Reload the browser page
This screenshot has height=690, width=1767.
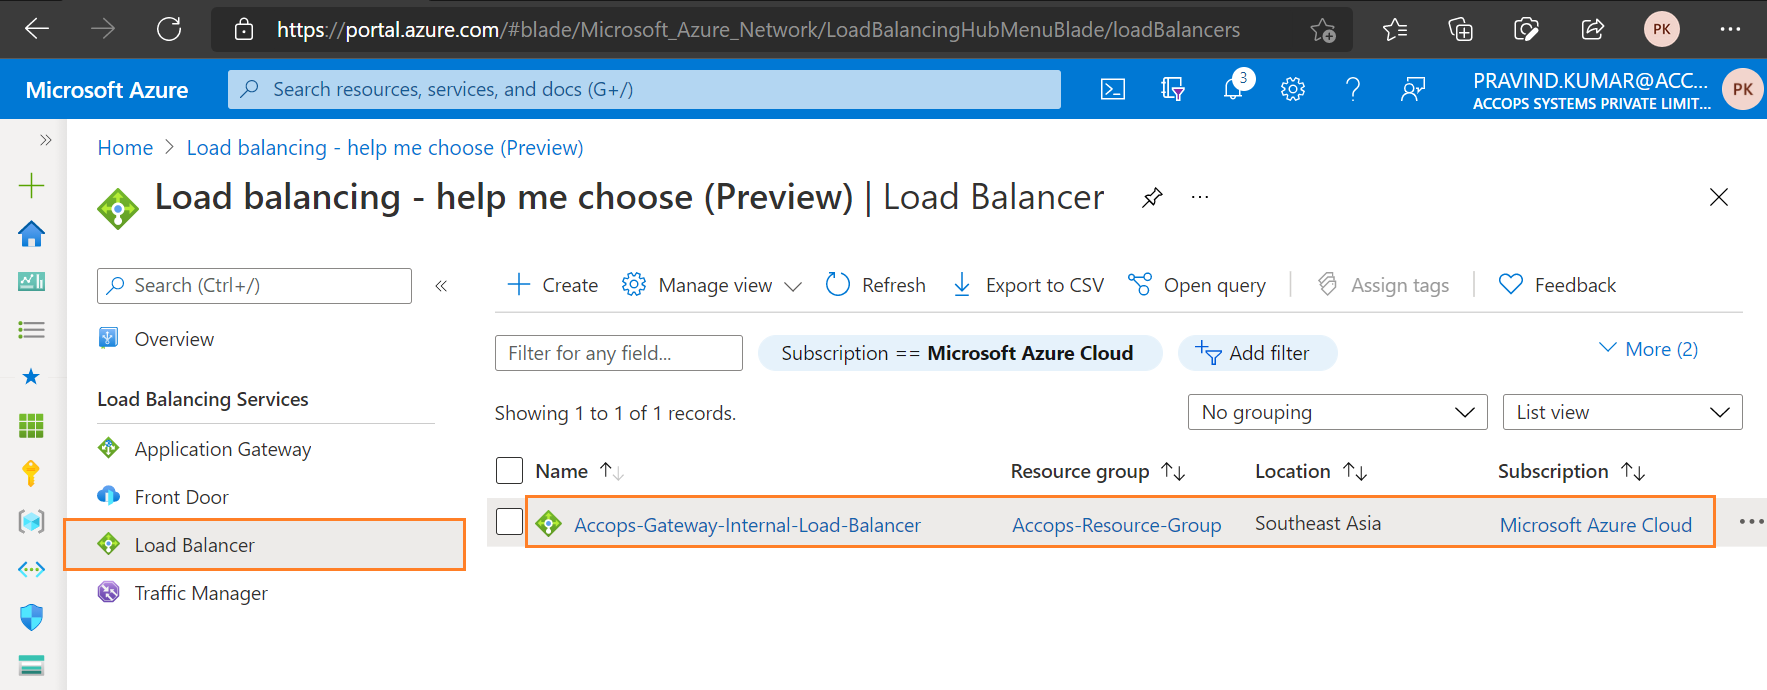click(169, 29)
